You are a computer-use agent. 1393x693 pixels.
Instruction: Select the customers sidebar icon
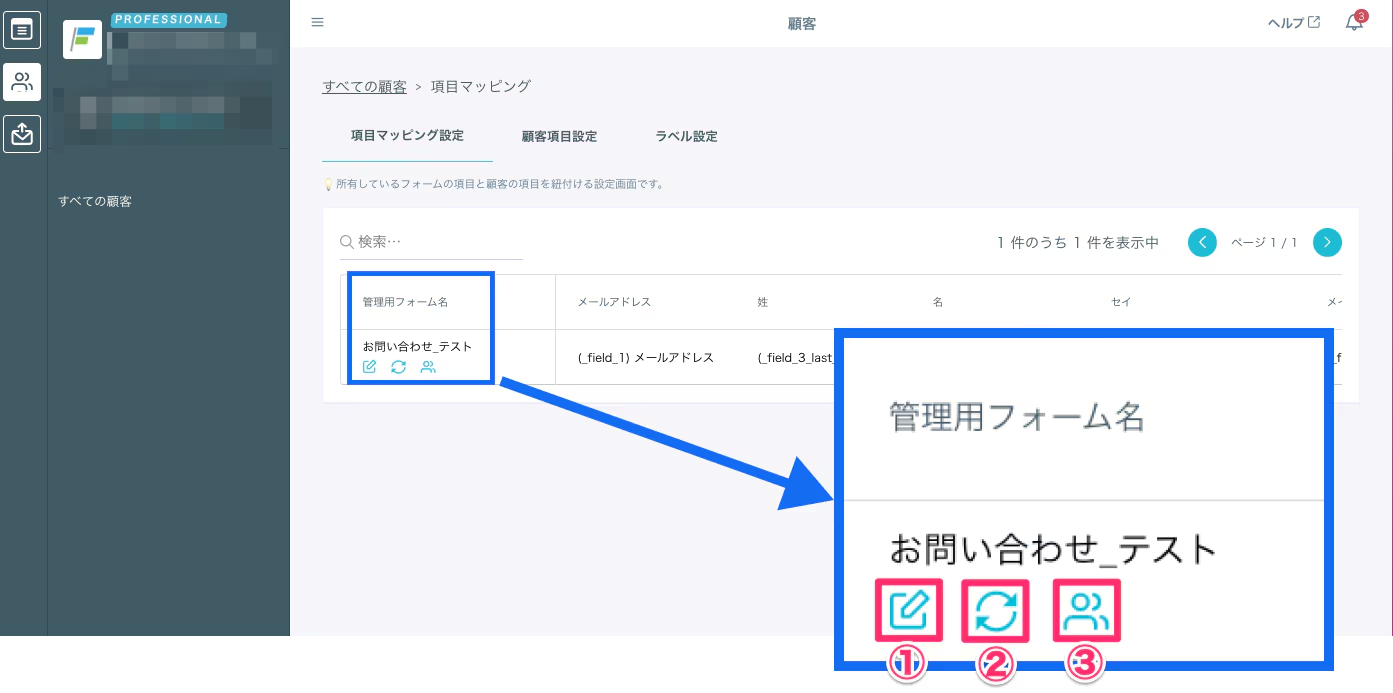[22, 82]
